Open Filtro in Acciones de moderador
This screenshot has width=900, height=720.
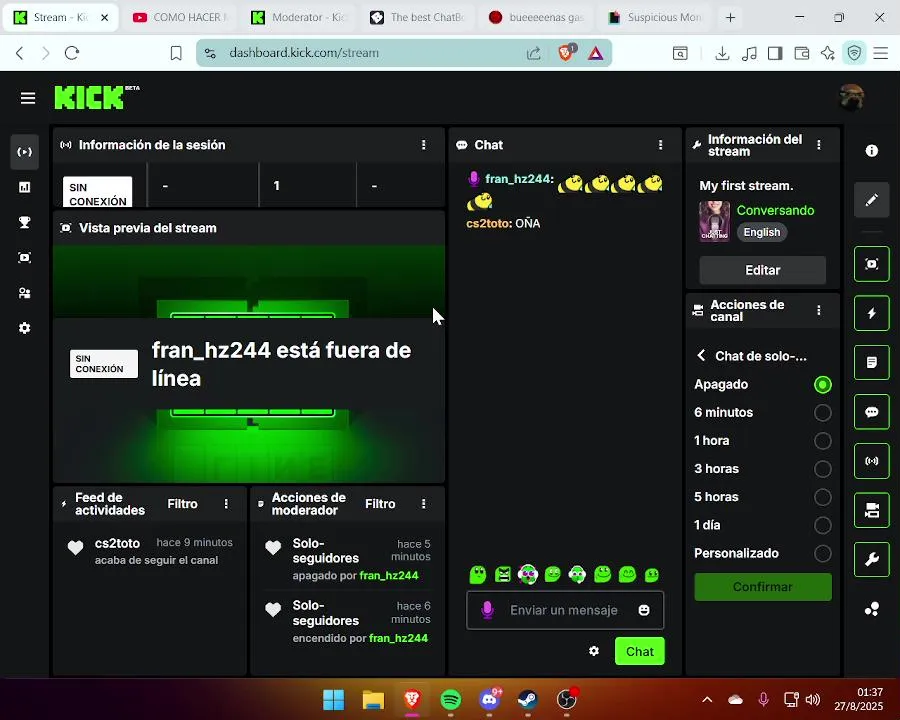[380, 504]
